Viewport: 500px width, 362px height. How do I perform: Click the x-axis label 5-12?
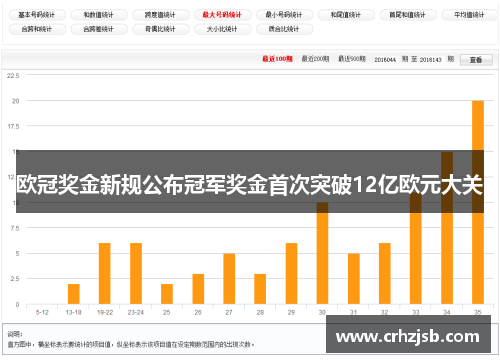coord(42,313)
